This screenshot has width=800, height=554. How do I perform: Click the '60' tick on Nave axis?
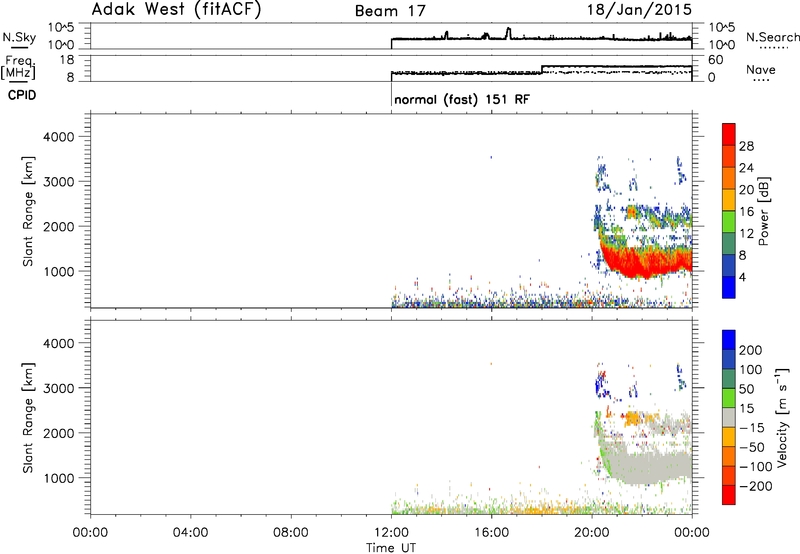pos(716,60)
